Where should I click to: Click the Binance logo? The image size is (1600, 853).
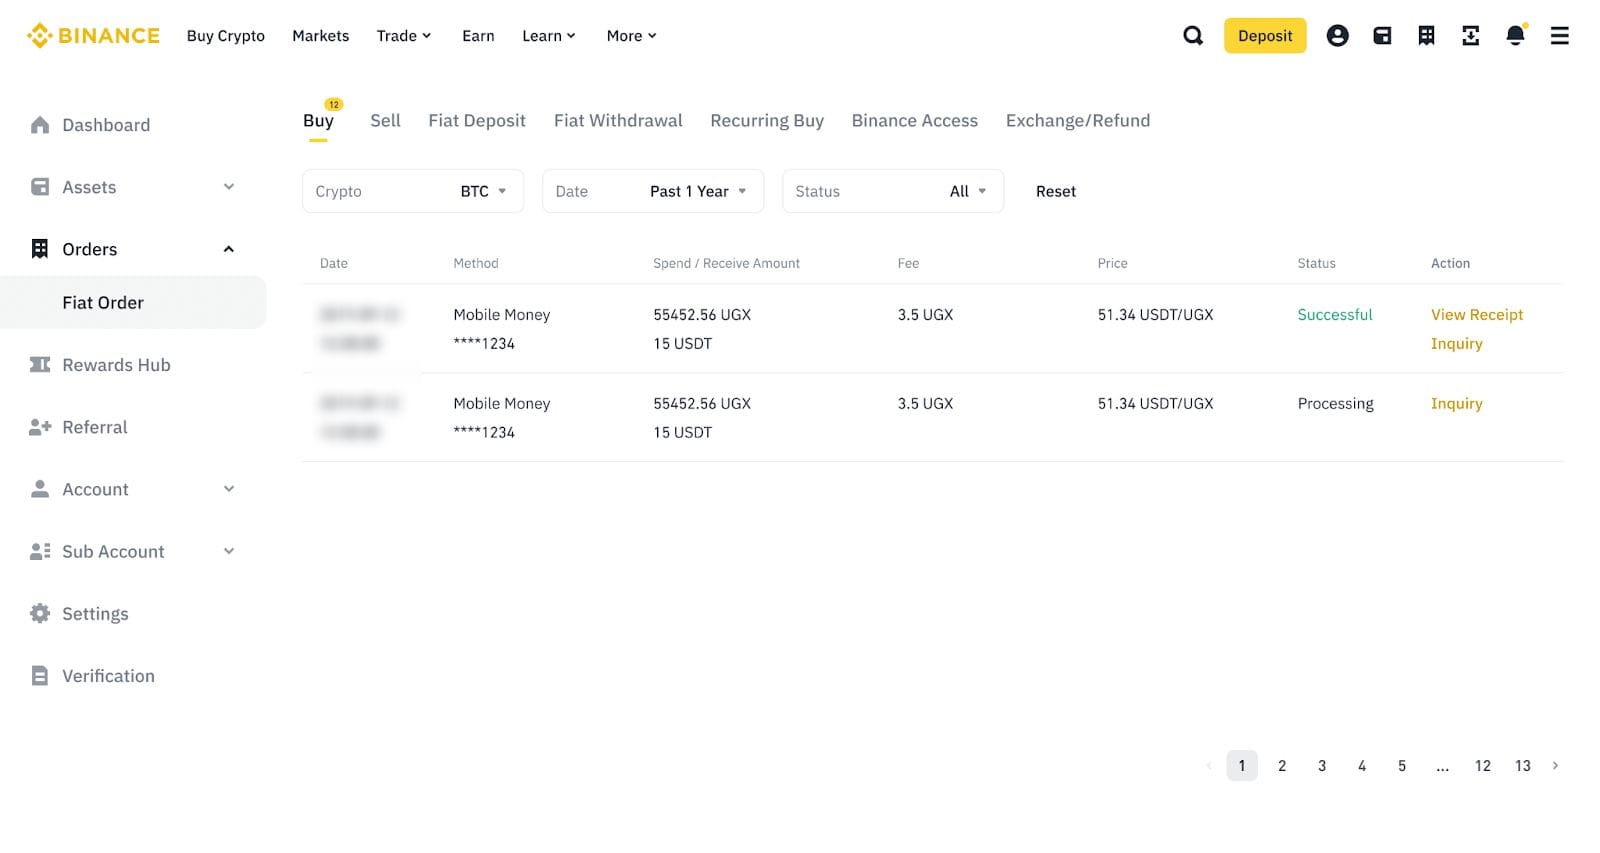coord(93,36)
